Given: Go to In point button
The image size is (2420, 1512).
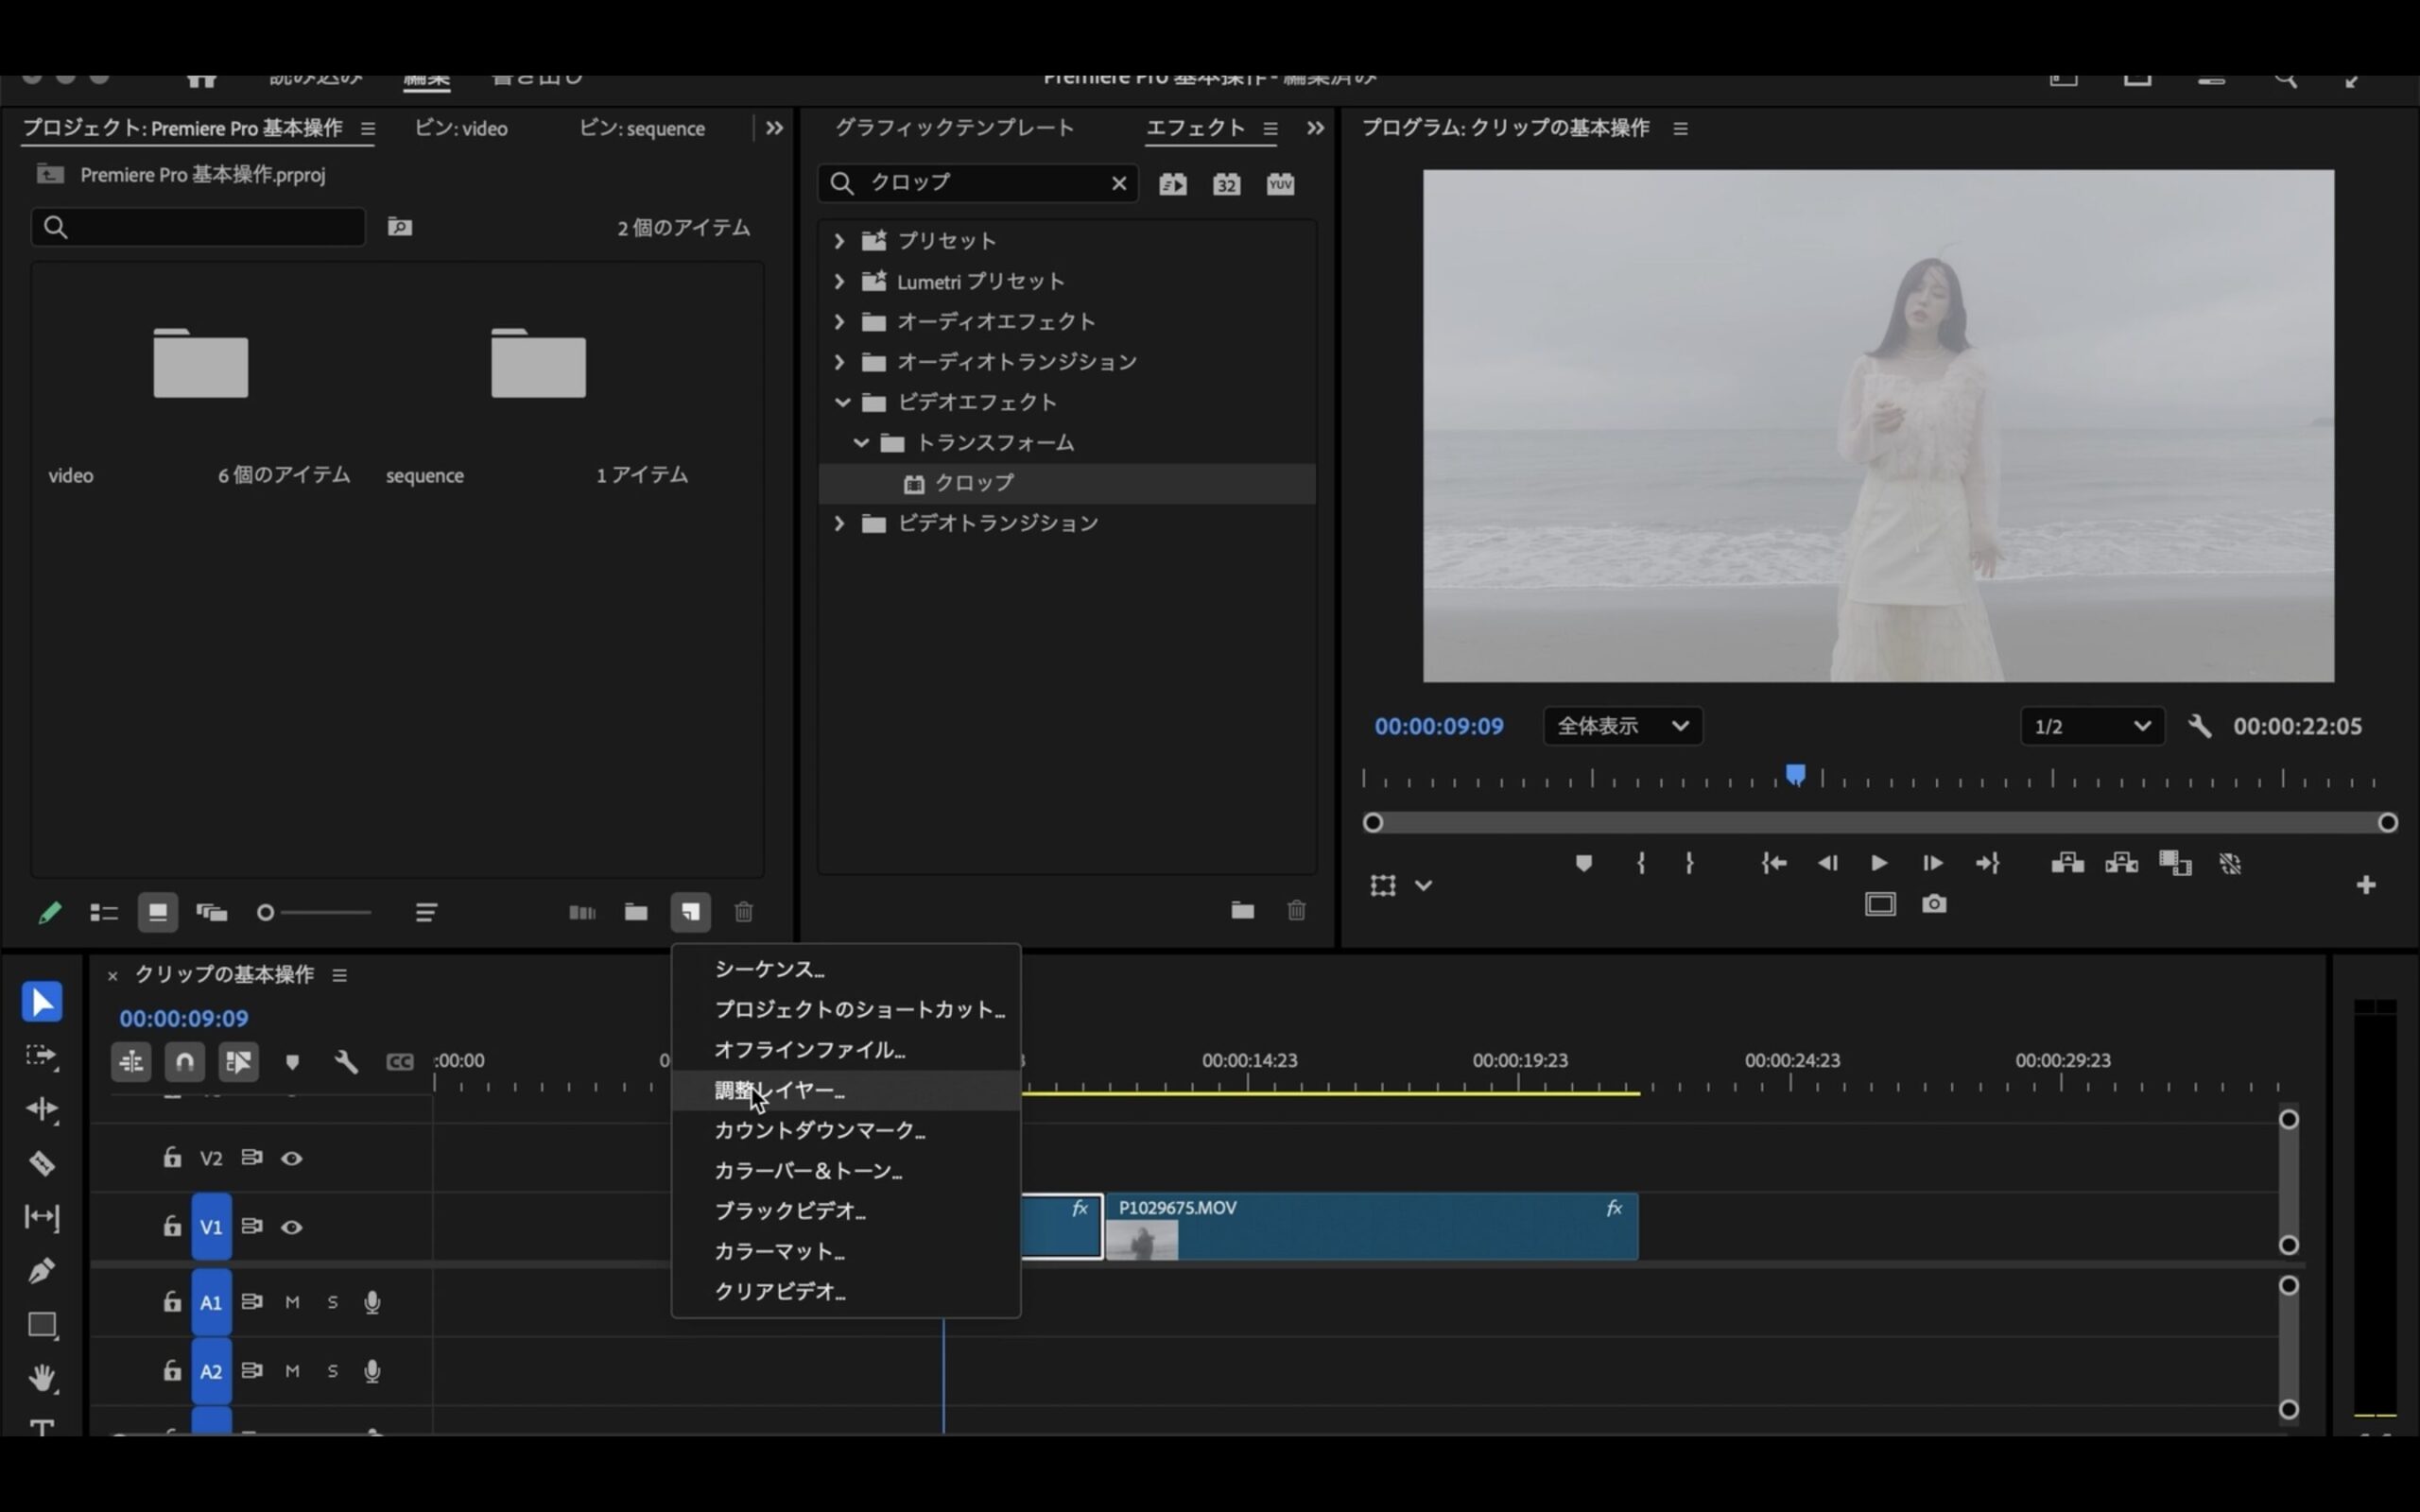Looking at the screenshot, I should point(1774,863).
